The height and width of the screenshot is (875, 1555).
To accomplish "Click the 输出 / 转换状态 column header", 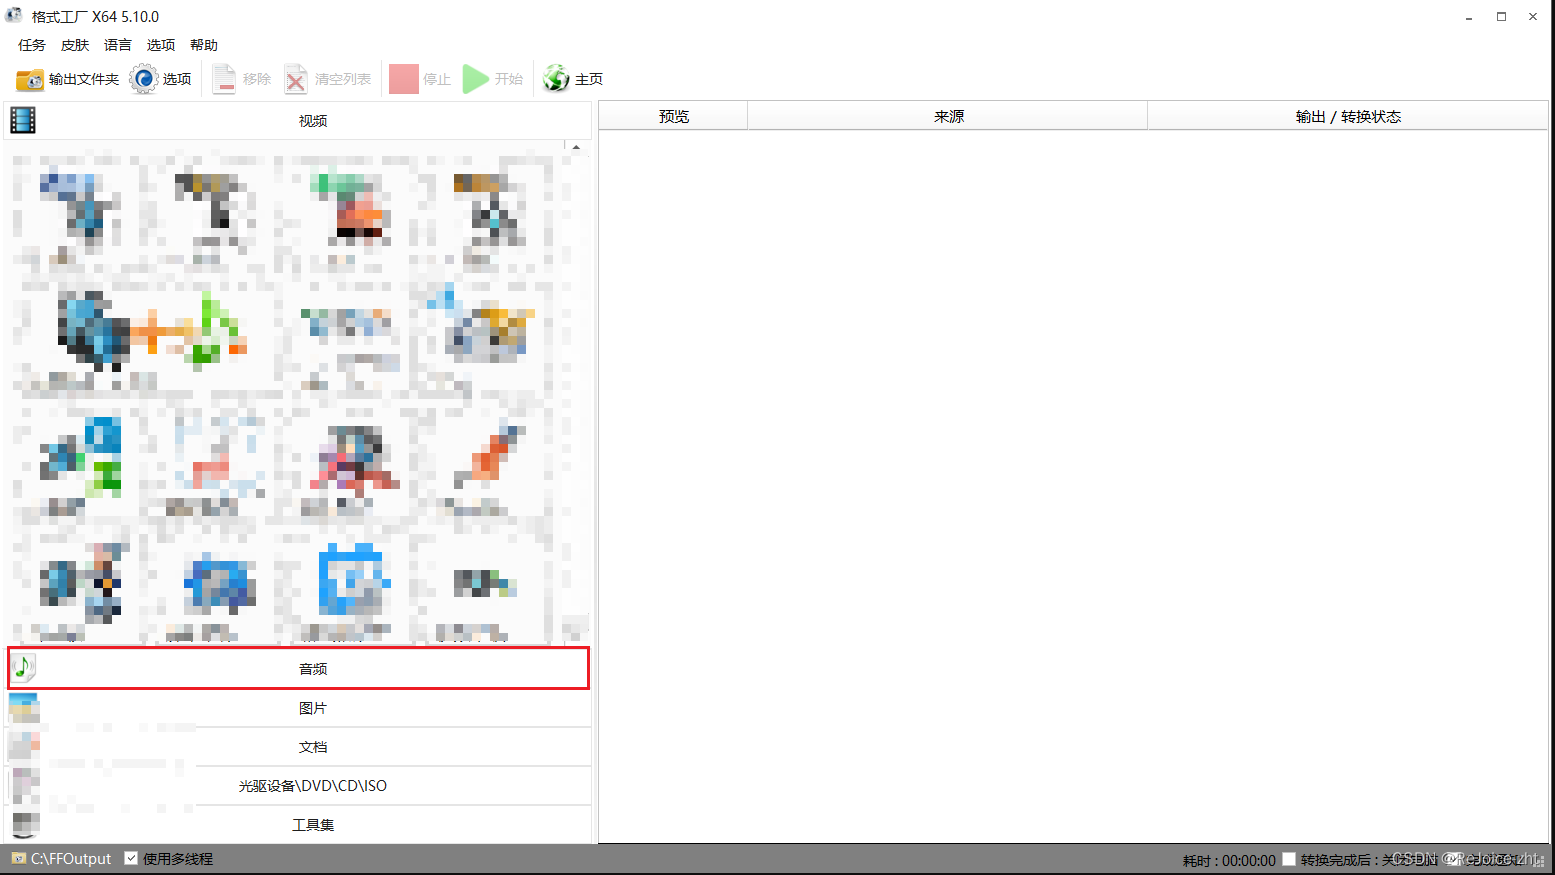I will coord(1348,116).
